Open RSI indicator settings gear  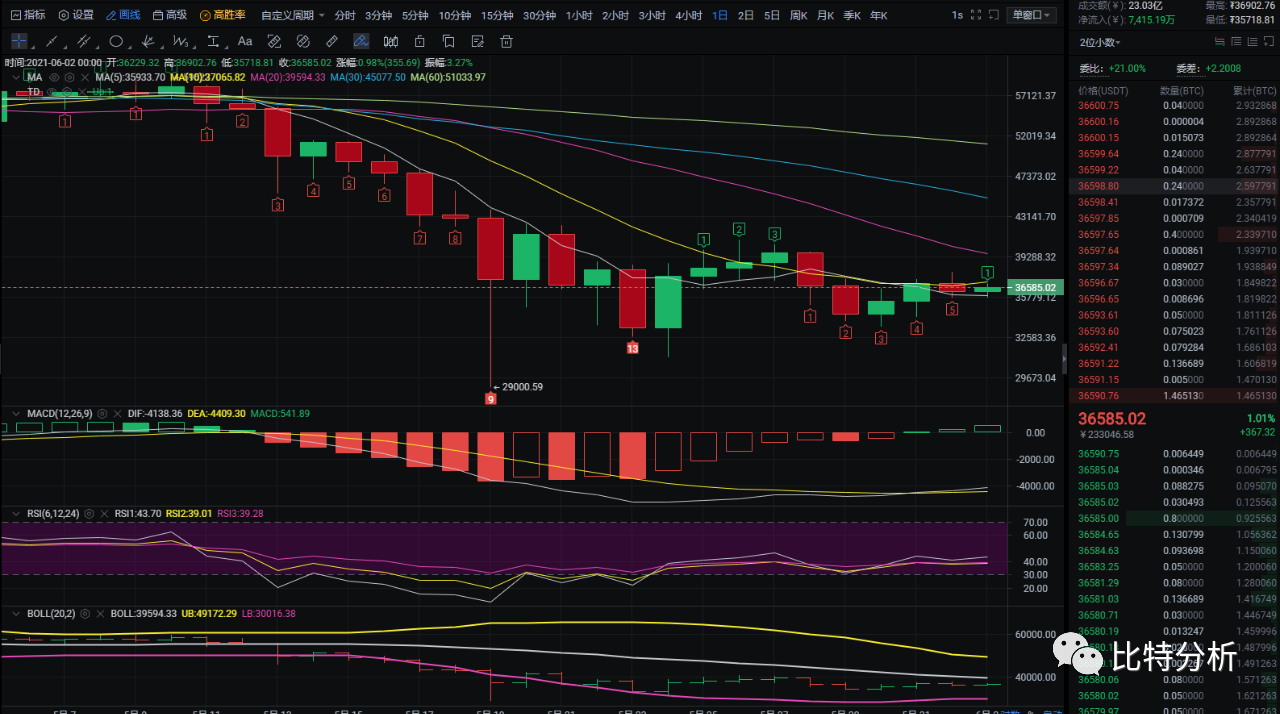coord(89,513)
